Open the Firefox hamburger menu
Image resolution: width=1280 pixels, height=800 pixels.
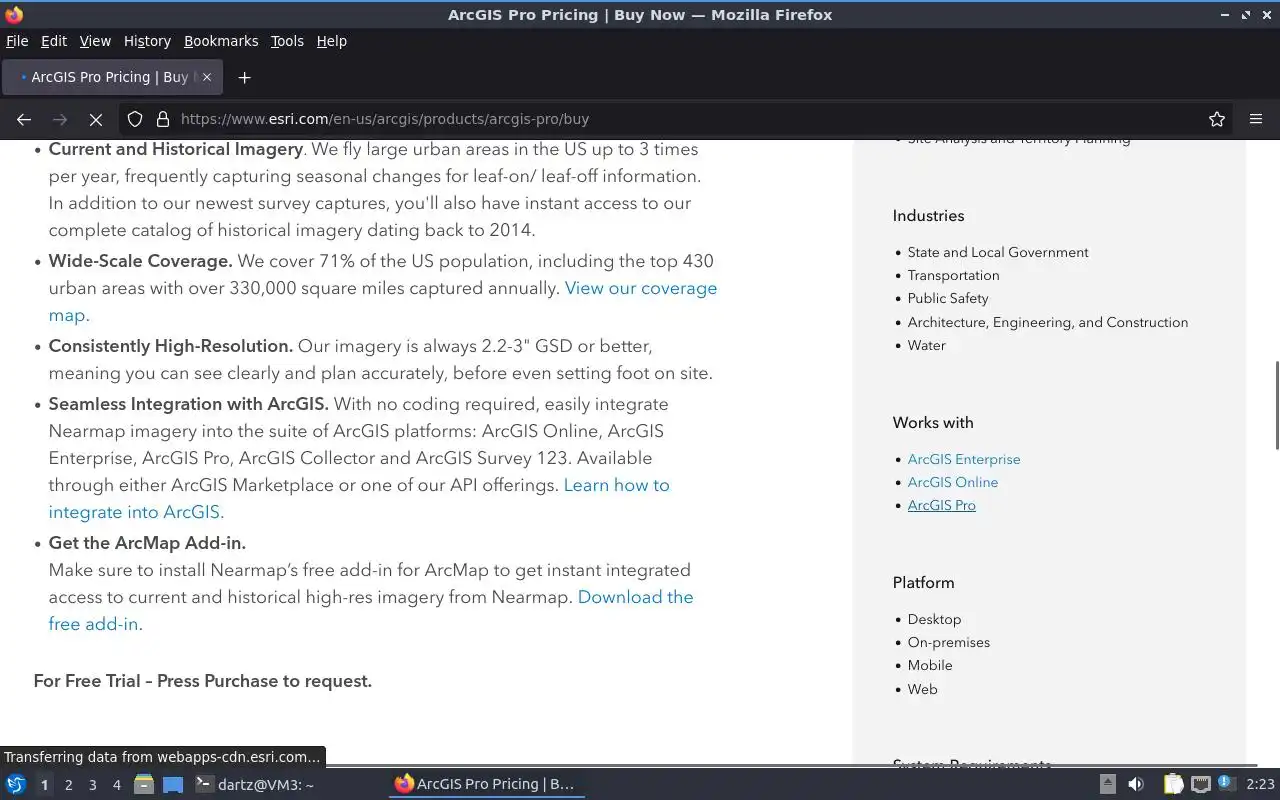[1256, 119]
